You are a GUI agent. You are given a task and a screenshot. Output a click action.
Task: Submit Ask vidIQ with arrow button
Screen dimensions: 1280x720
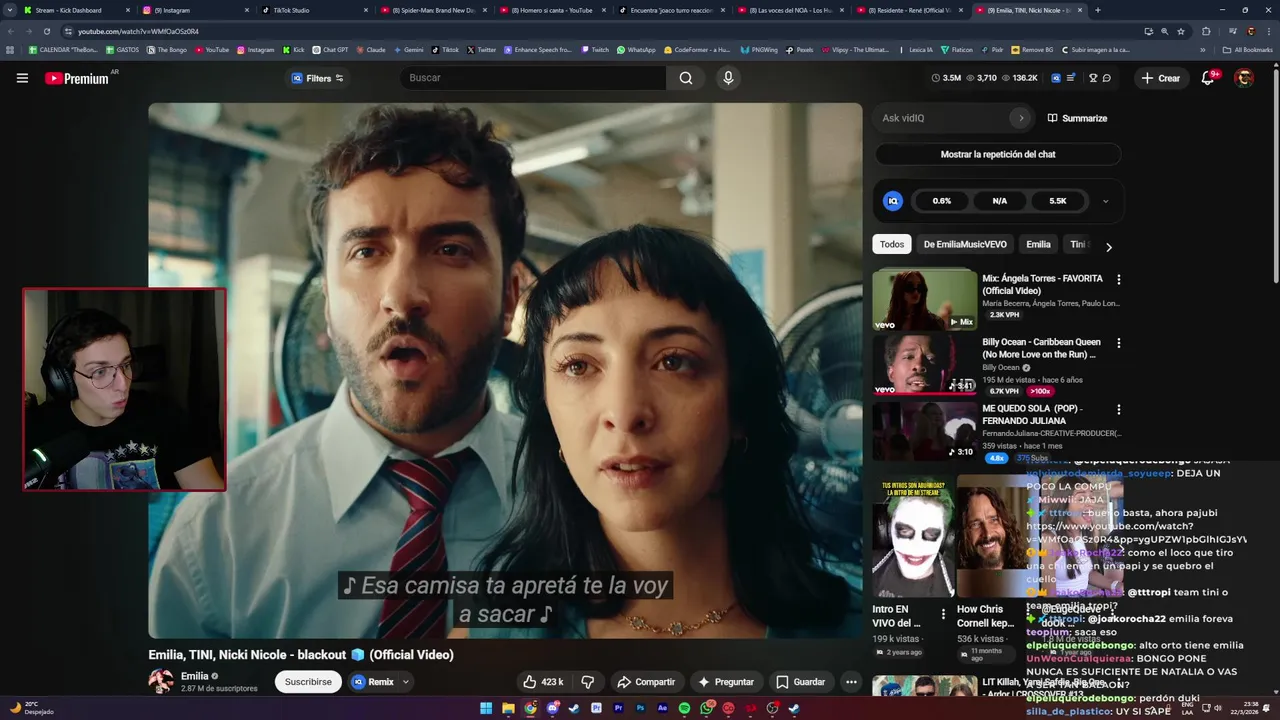1021,118
